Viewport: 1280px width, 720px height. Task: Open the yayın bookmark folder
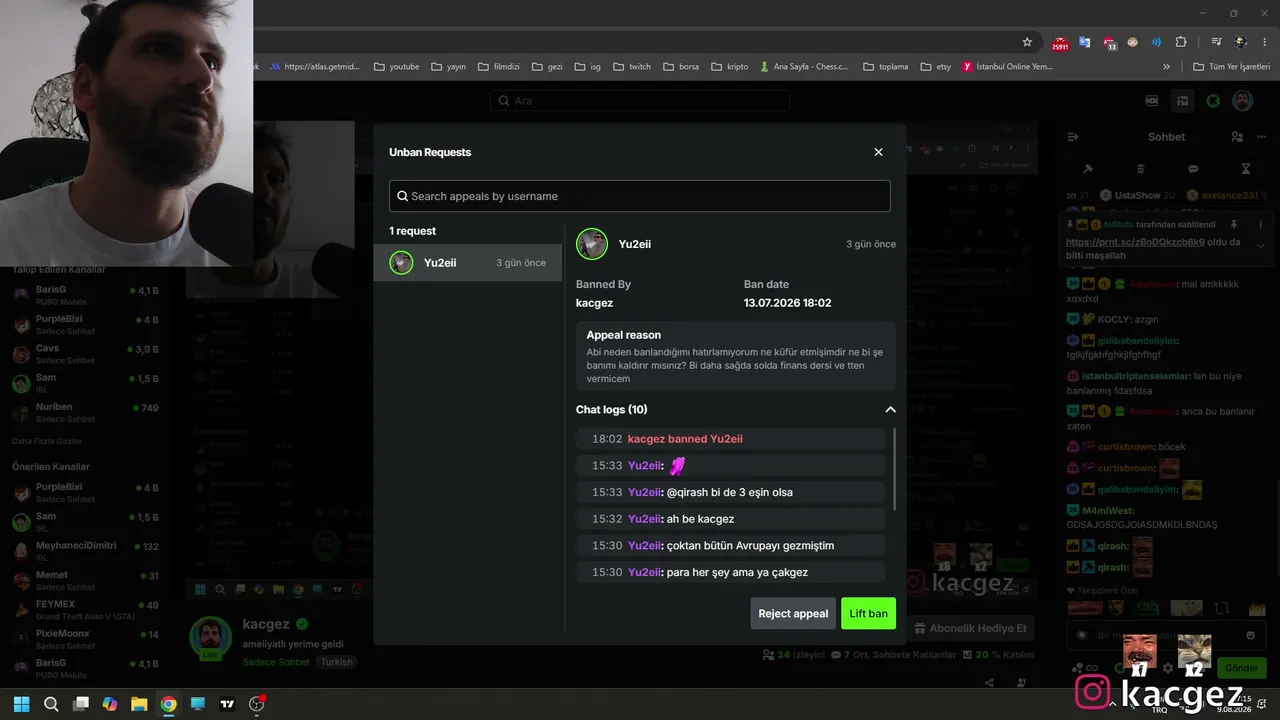click(x=448, y=67)
